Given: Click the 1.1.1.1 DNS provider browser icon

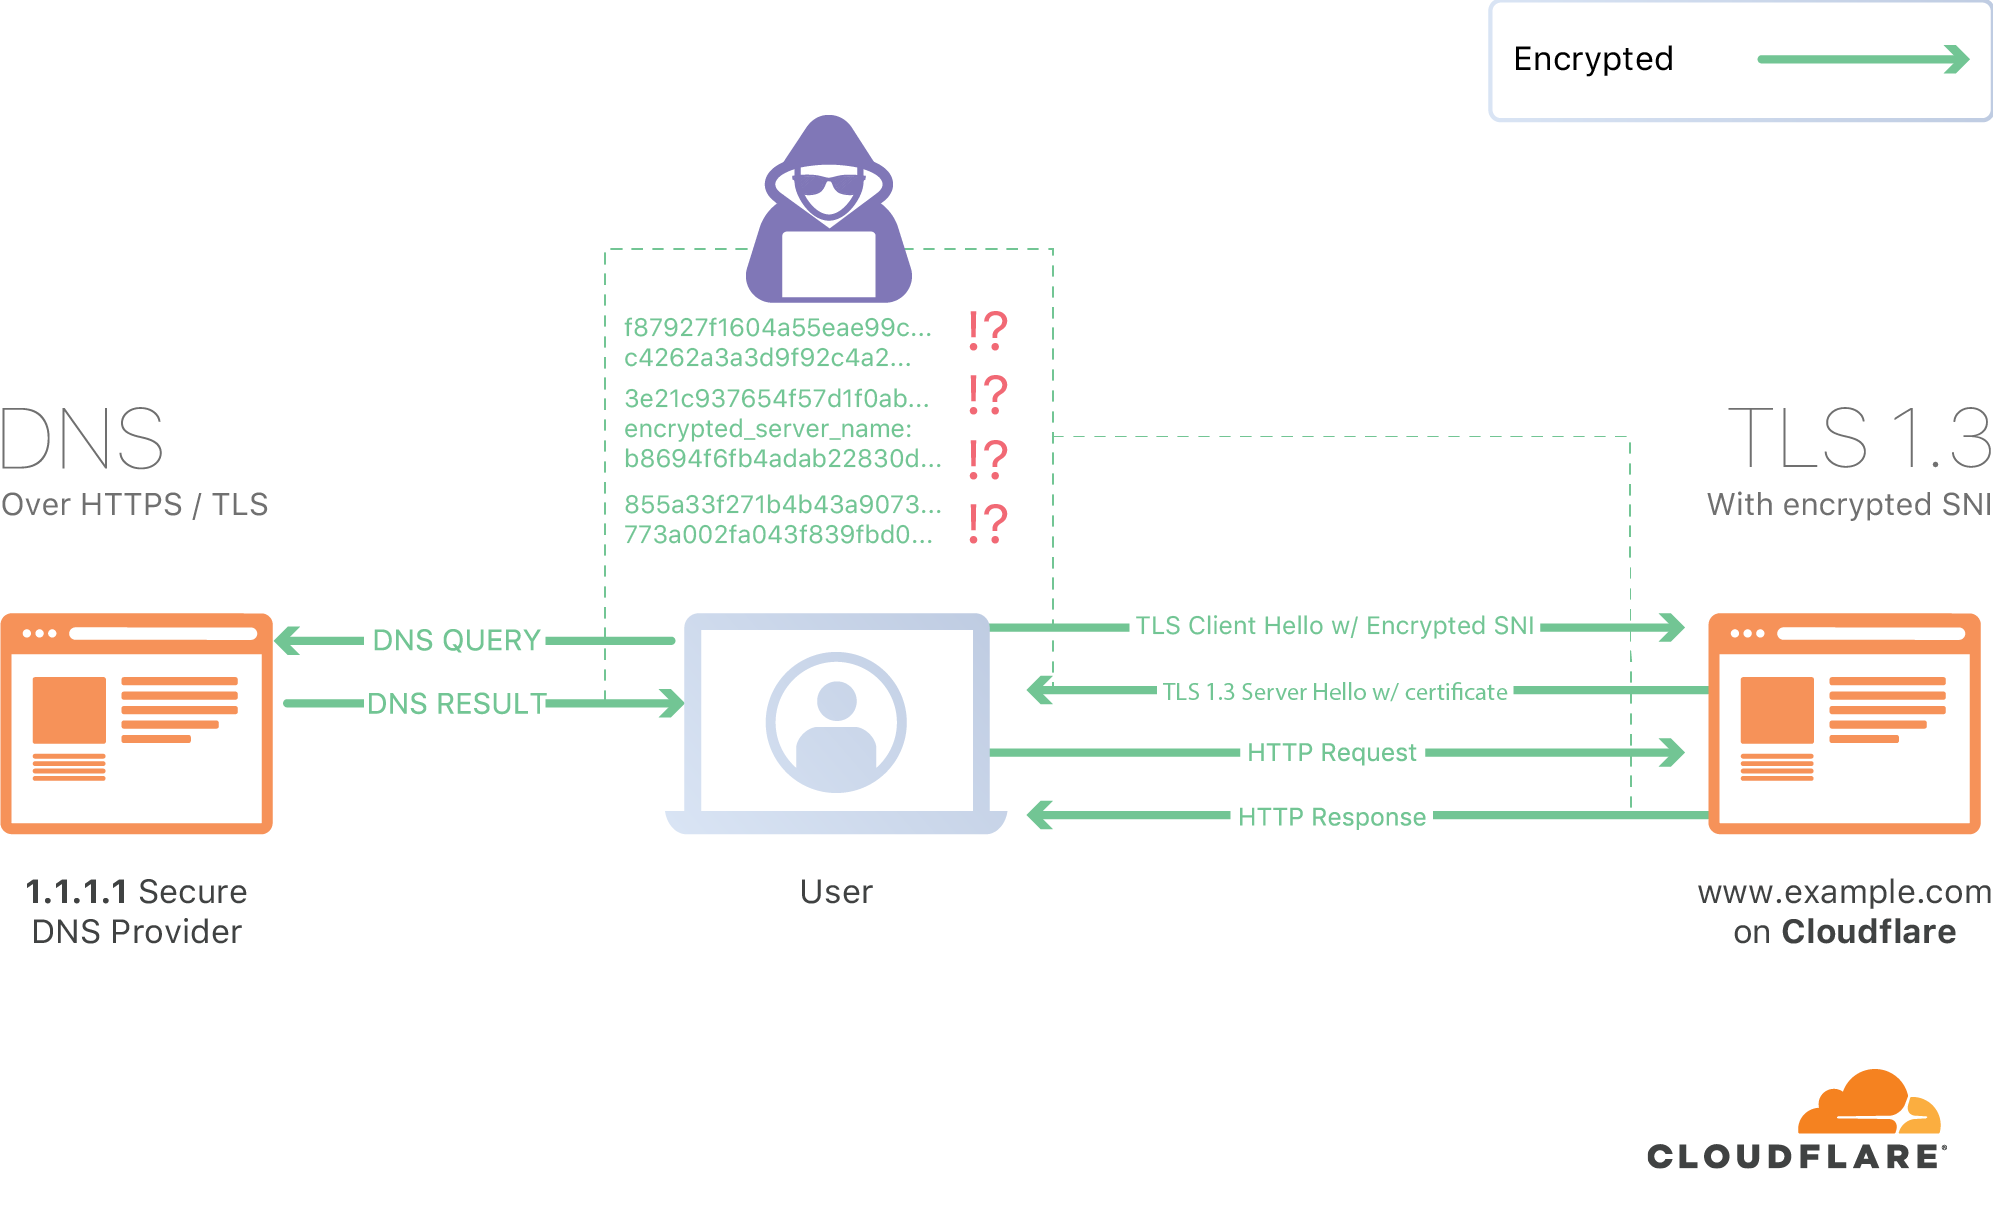Looking at the screenshot, I should [x=138, y=712].
